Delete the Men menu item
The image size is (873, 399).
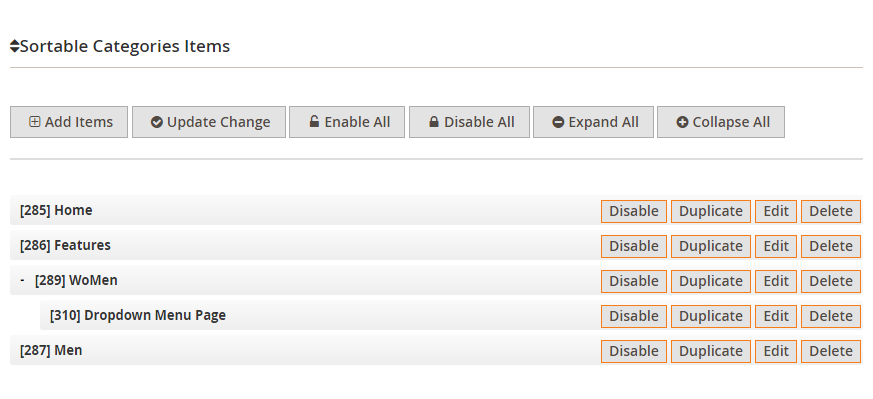click(831, 351)
